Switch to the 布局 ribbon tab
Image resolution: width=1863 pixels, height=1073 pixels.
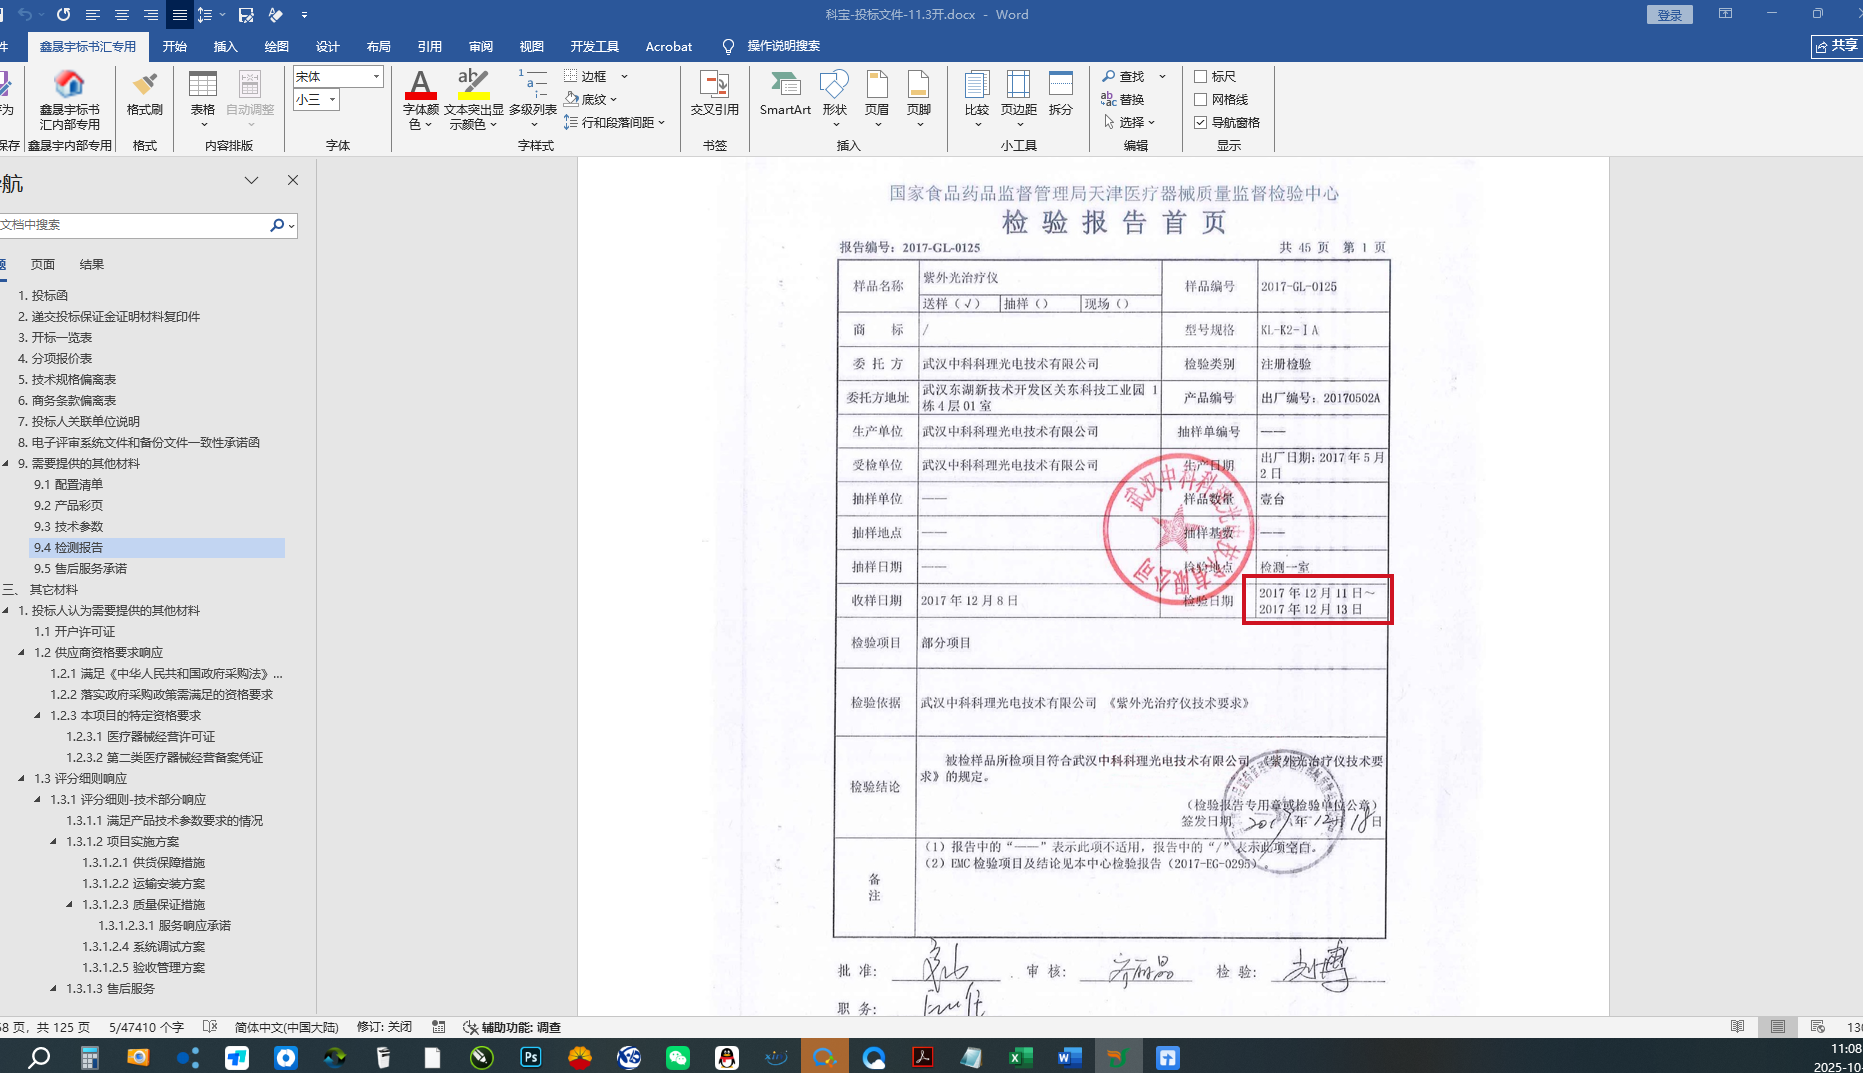[x=379, y=46]
